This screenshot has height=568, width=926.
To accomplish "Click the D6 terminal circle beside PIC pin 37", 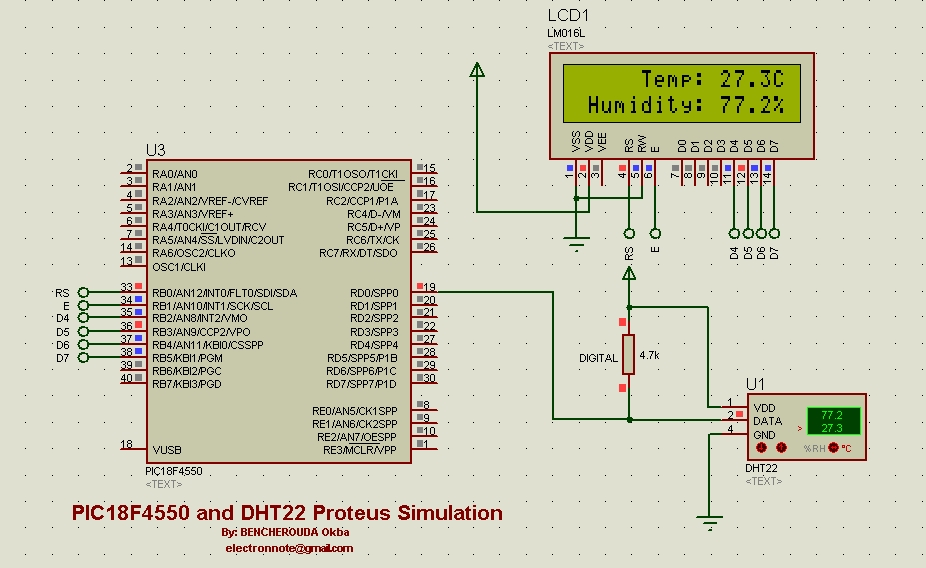I will pyautogui.click(x=83, y=344).
